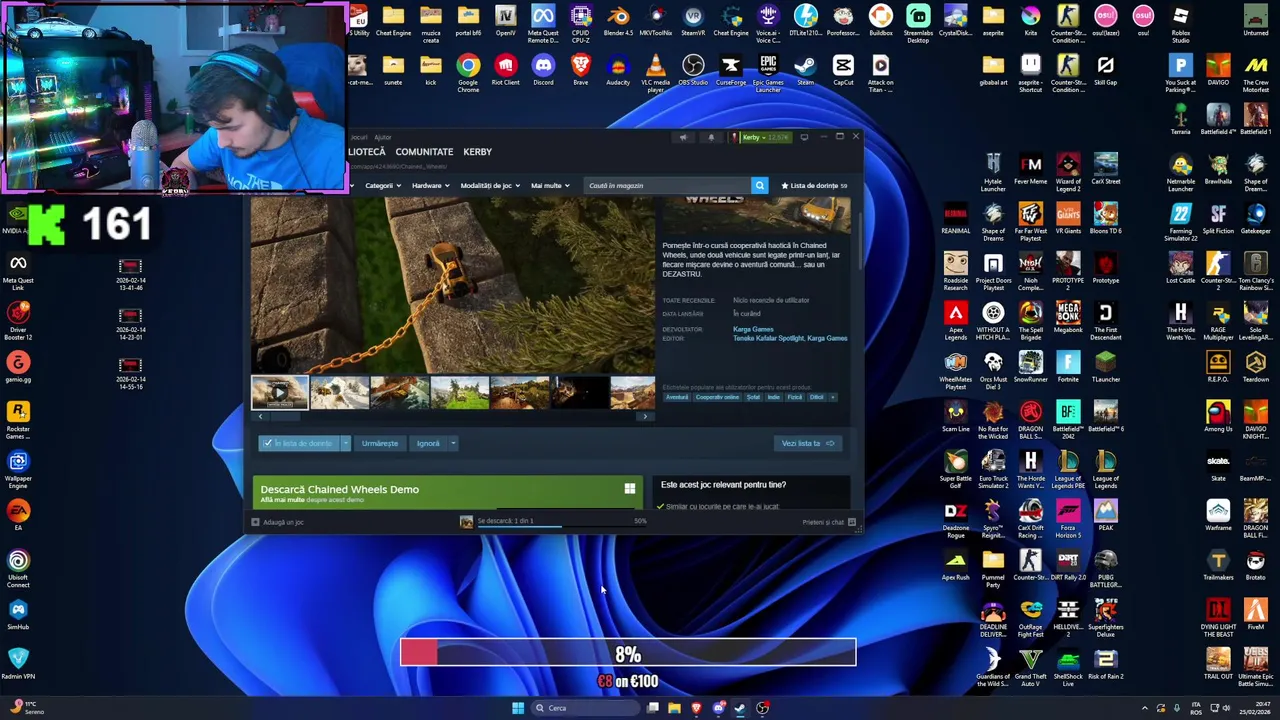1280x720 pixels.
Task: Click the Urmărește follow button
Action: coord(379,443)
